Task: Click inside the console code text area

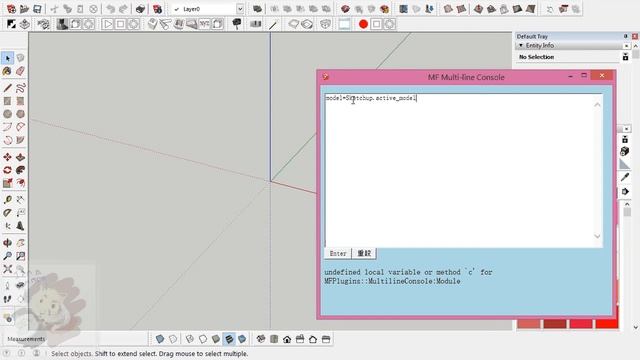Action: coord(460,171)
